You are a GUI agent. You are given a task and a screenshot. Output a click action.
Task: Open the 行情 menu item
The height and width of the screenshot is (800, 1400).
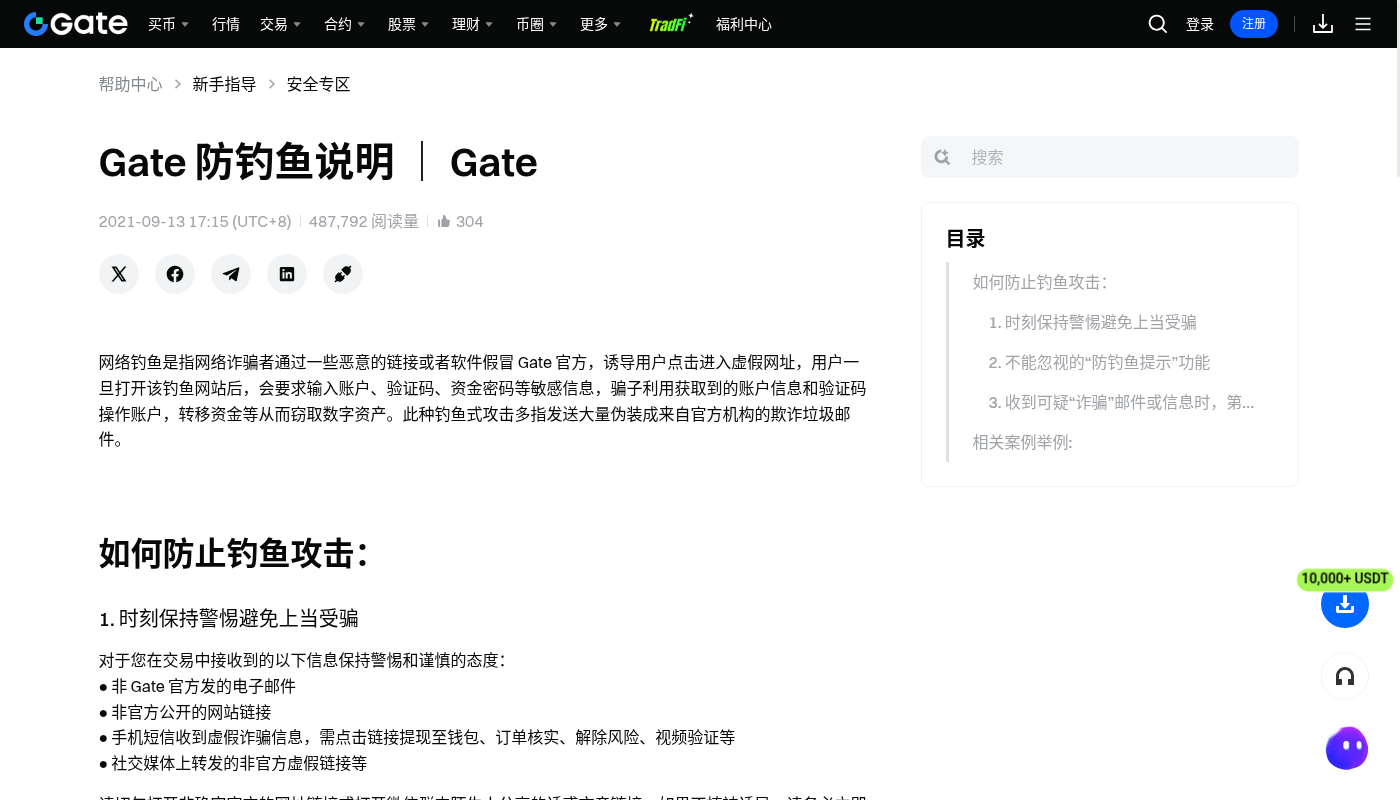pos(226,24)
